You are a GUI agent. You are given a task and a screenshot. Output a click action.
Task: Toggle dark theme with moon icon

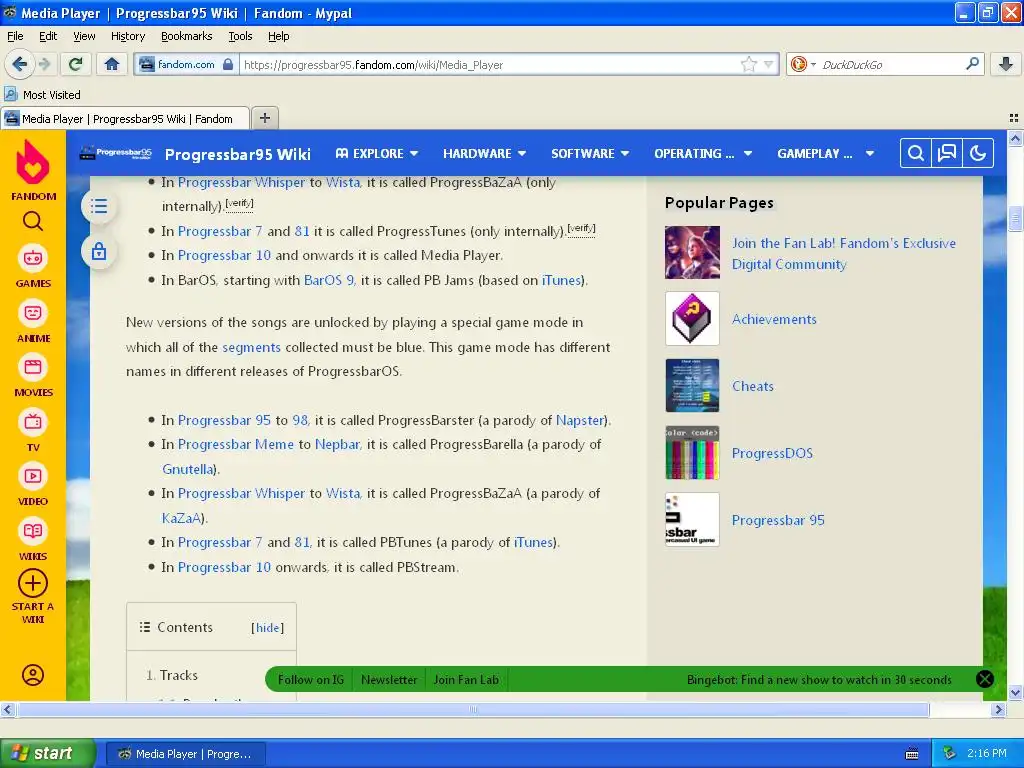978,153
